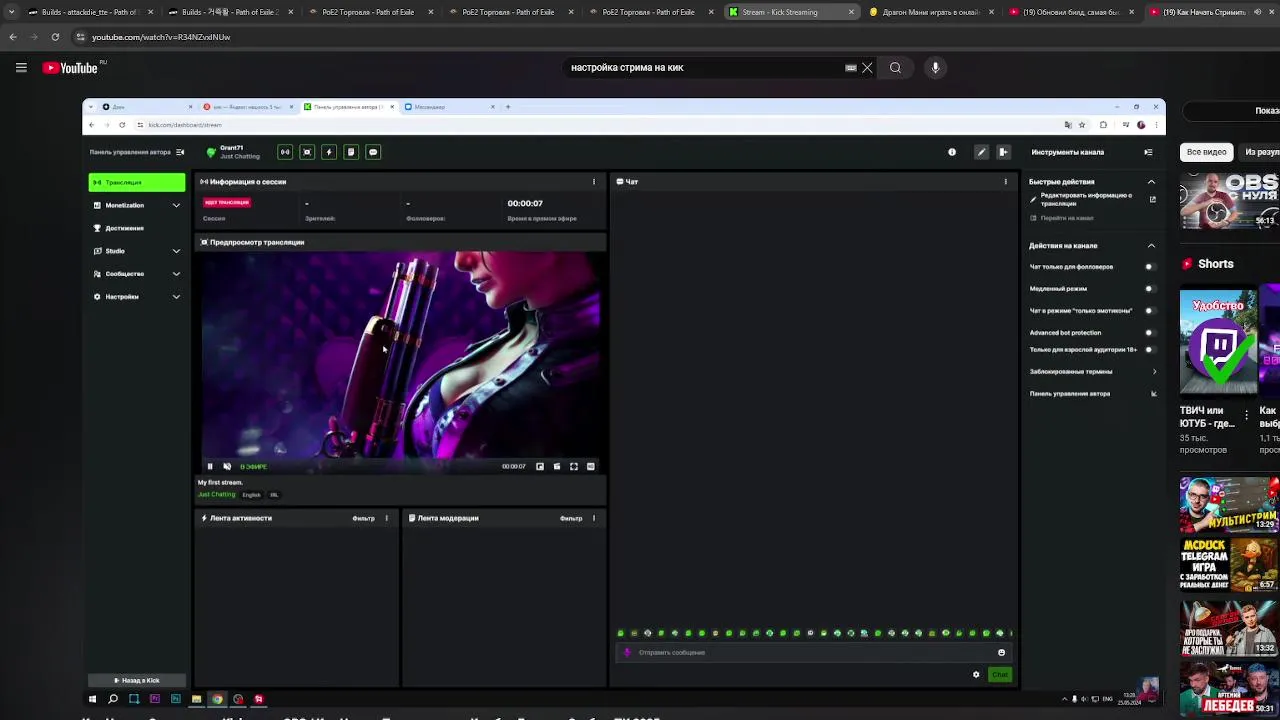The width and height of the screenshot is (1280, 720).
Task: Click the pencil edit layout icon
Action: coord(981,152)
